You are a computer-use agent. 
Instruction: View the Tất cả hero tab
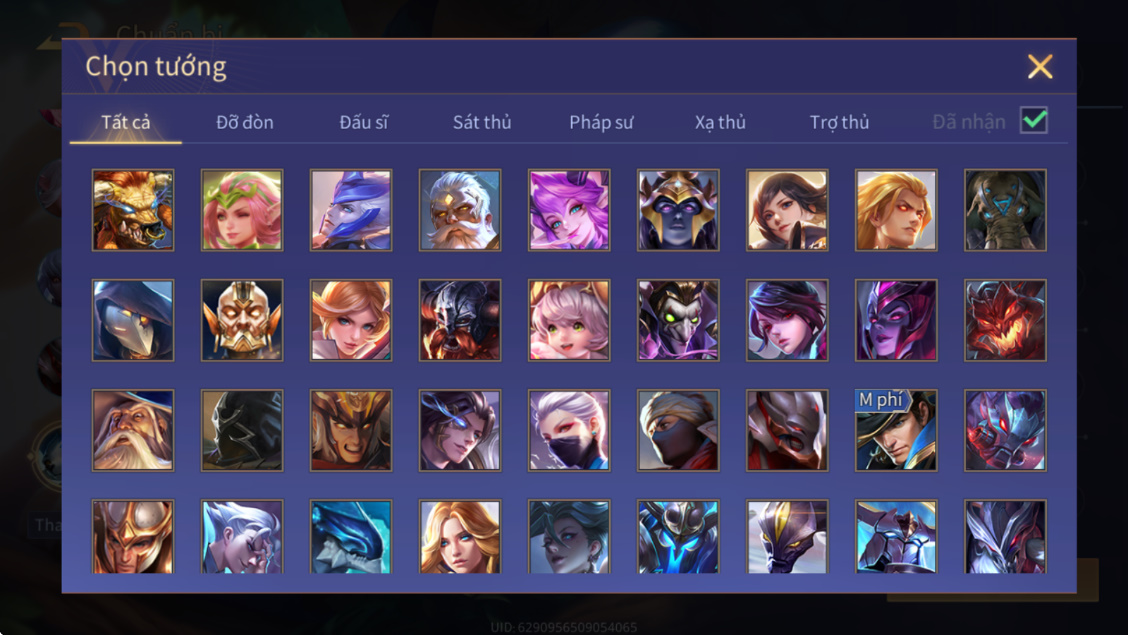(126, 122)
